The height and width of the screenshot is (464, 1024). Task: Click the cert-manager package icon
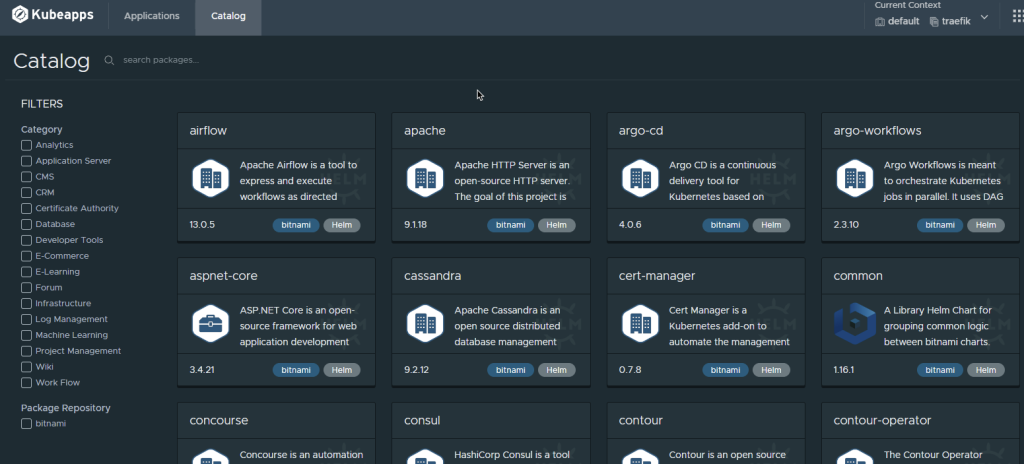coord(640,323)
